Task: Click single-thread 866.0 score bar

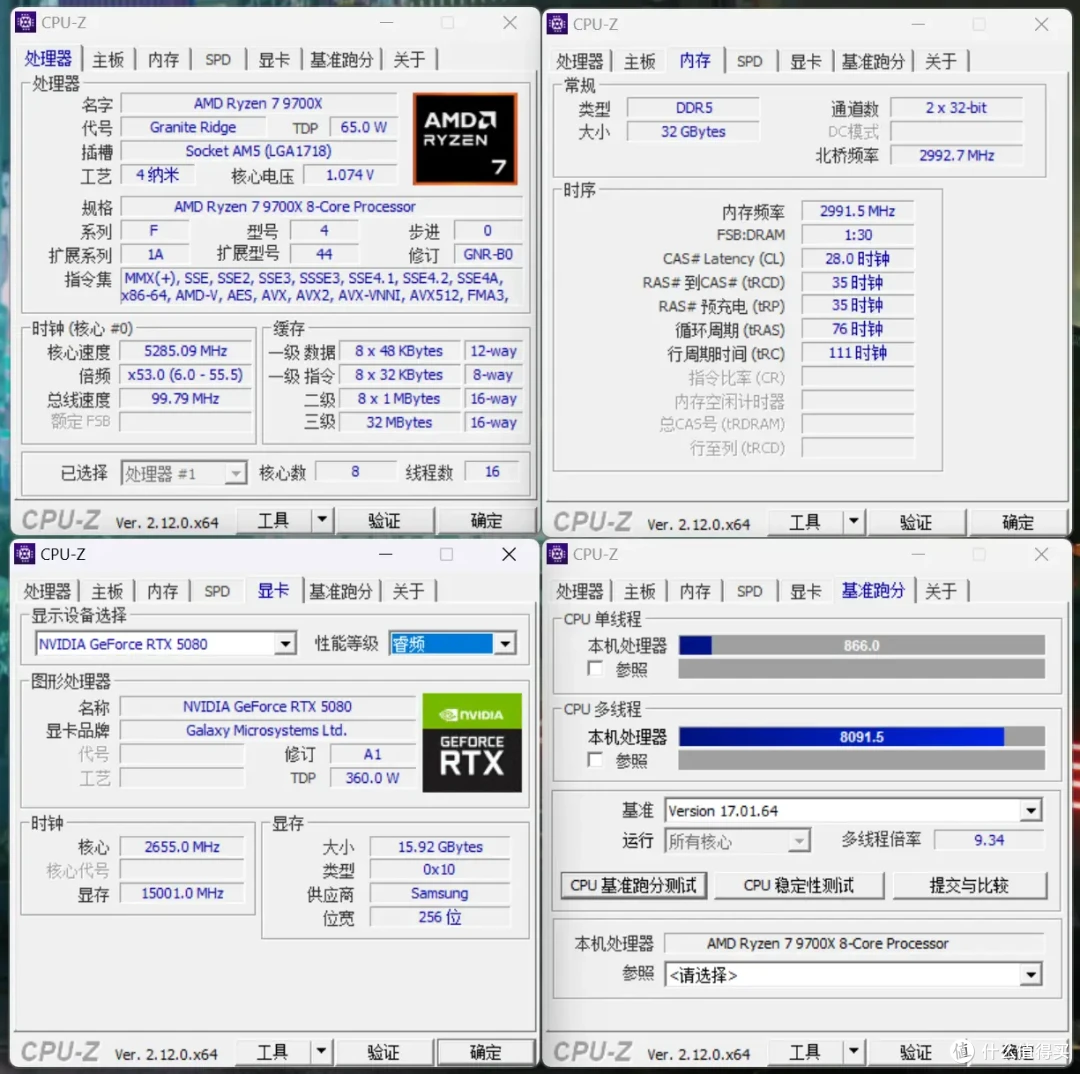Action: (x=861, y=646)
